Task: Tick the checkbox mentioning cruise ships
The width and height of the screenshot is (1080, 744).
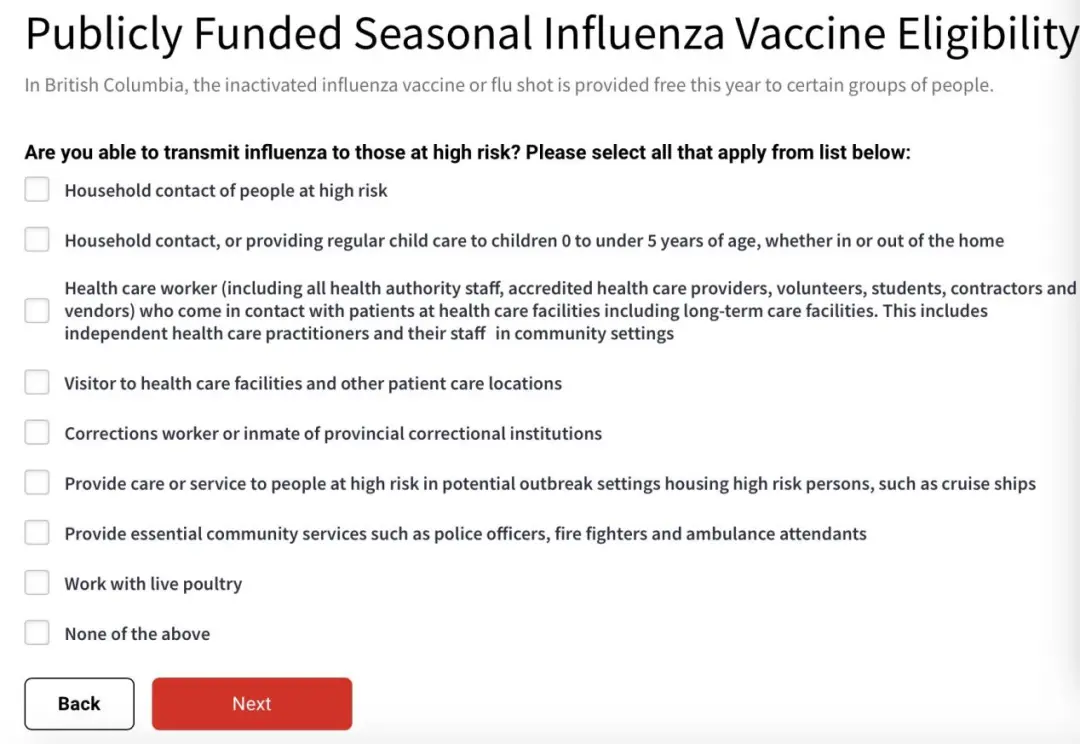Action: pyautogui.click(x=37, y=483)
